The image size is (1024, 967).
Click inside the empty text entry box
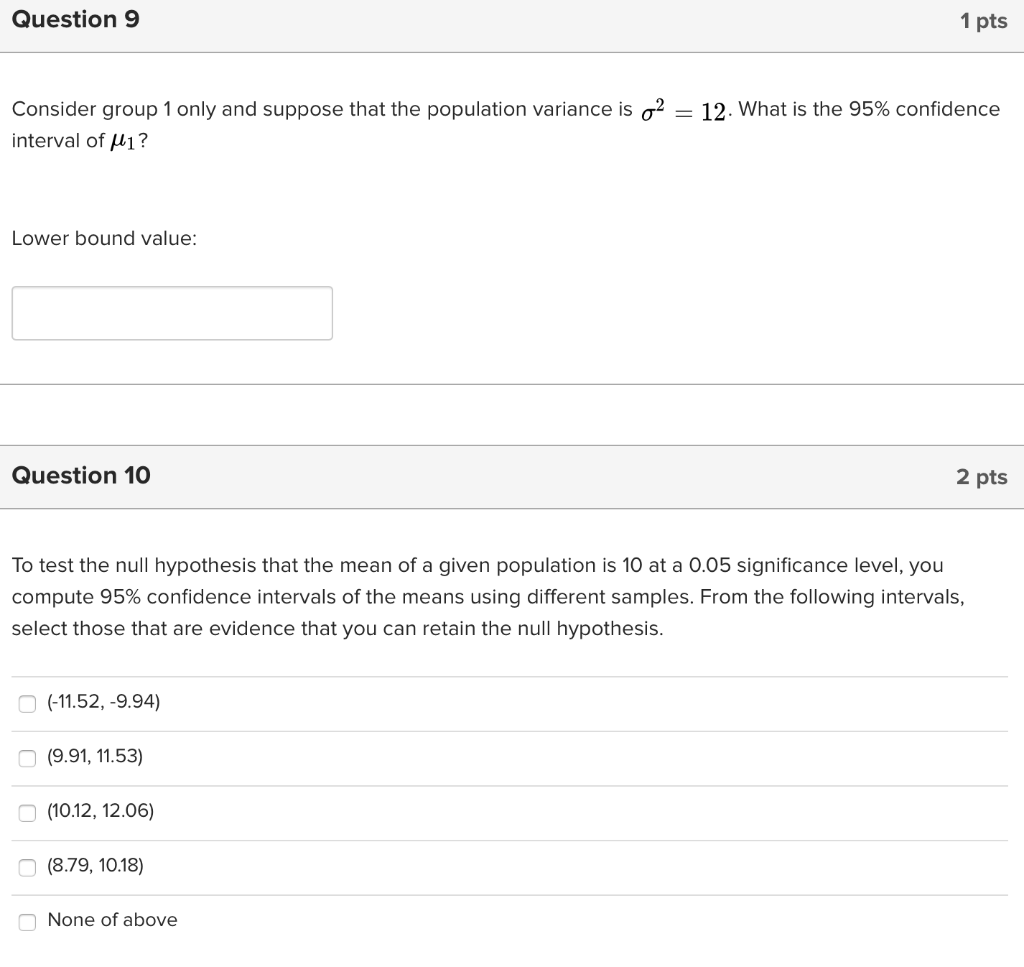click(x=171, y=313)
